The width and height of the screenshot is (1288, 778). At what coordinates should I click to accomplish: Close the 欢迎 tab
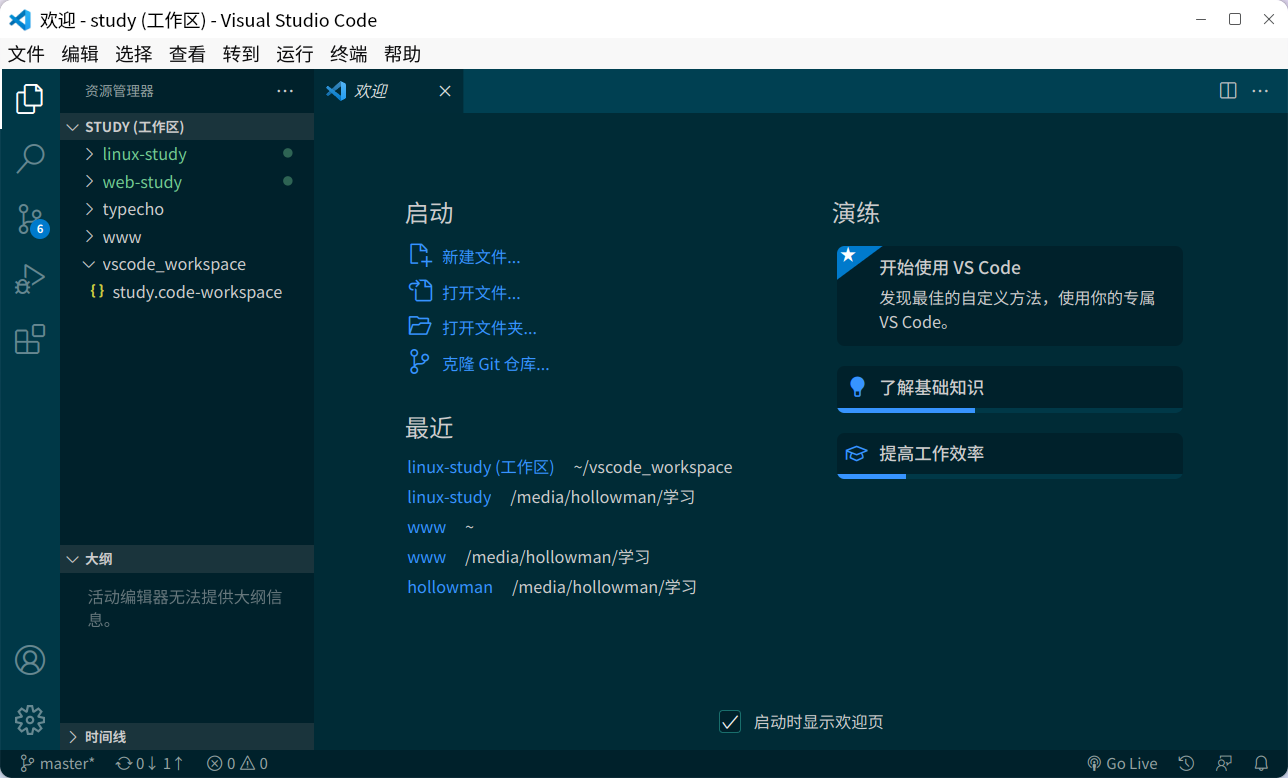[x=445, y=91]
